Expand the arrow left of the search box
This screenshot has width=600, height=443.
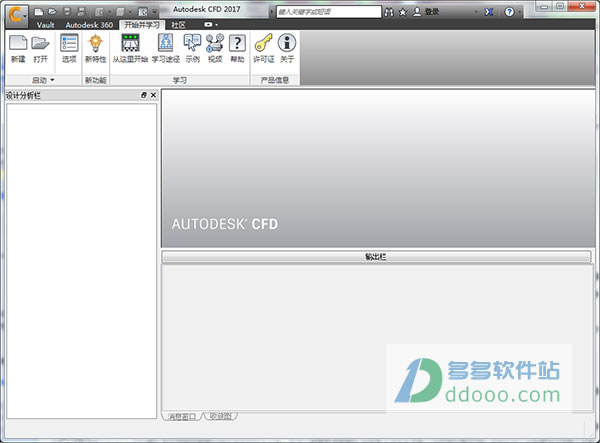pos(272,12)
